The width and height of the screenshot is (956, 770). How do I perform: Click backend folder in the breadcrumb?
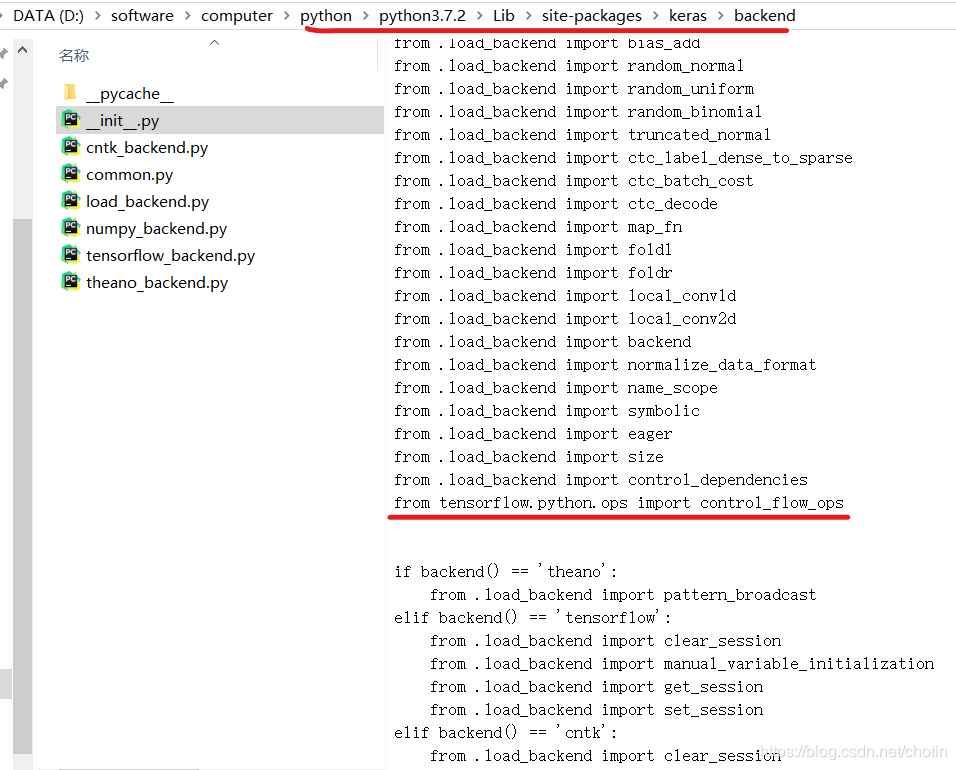765,16
